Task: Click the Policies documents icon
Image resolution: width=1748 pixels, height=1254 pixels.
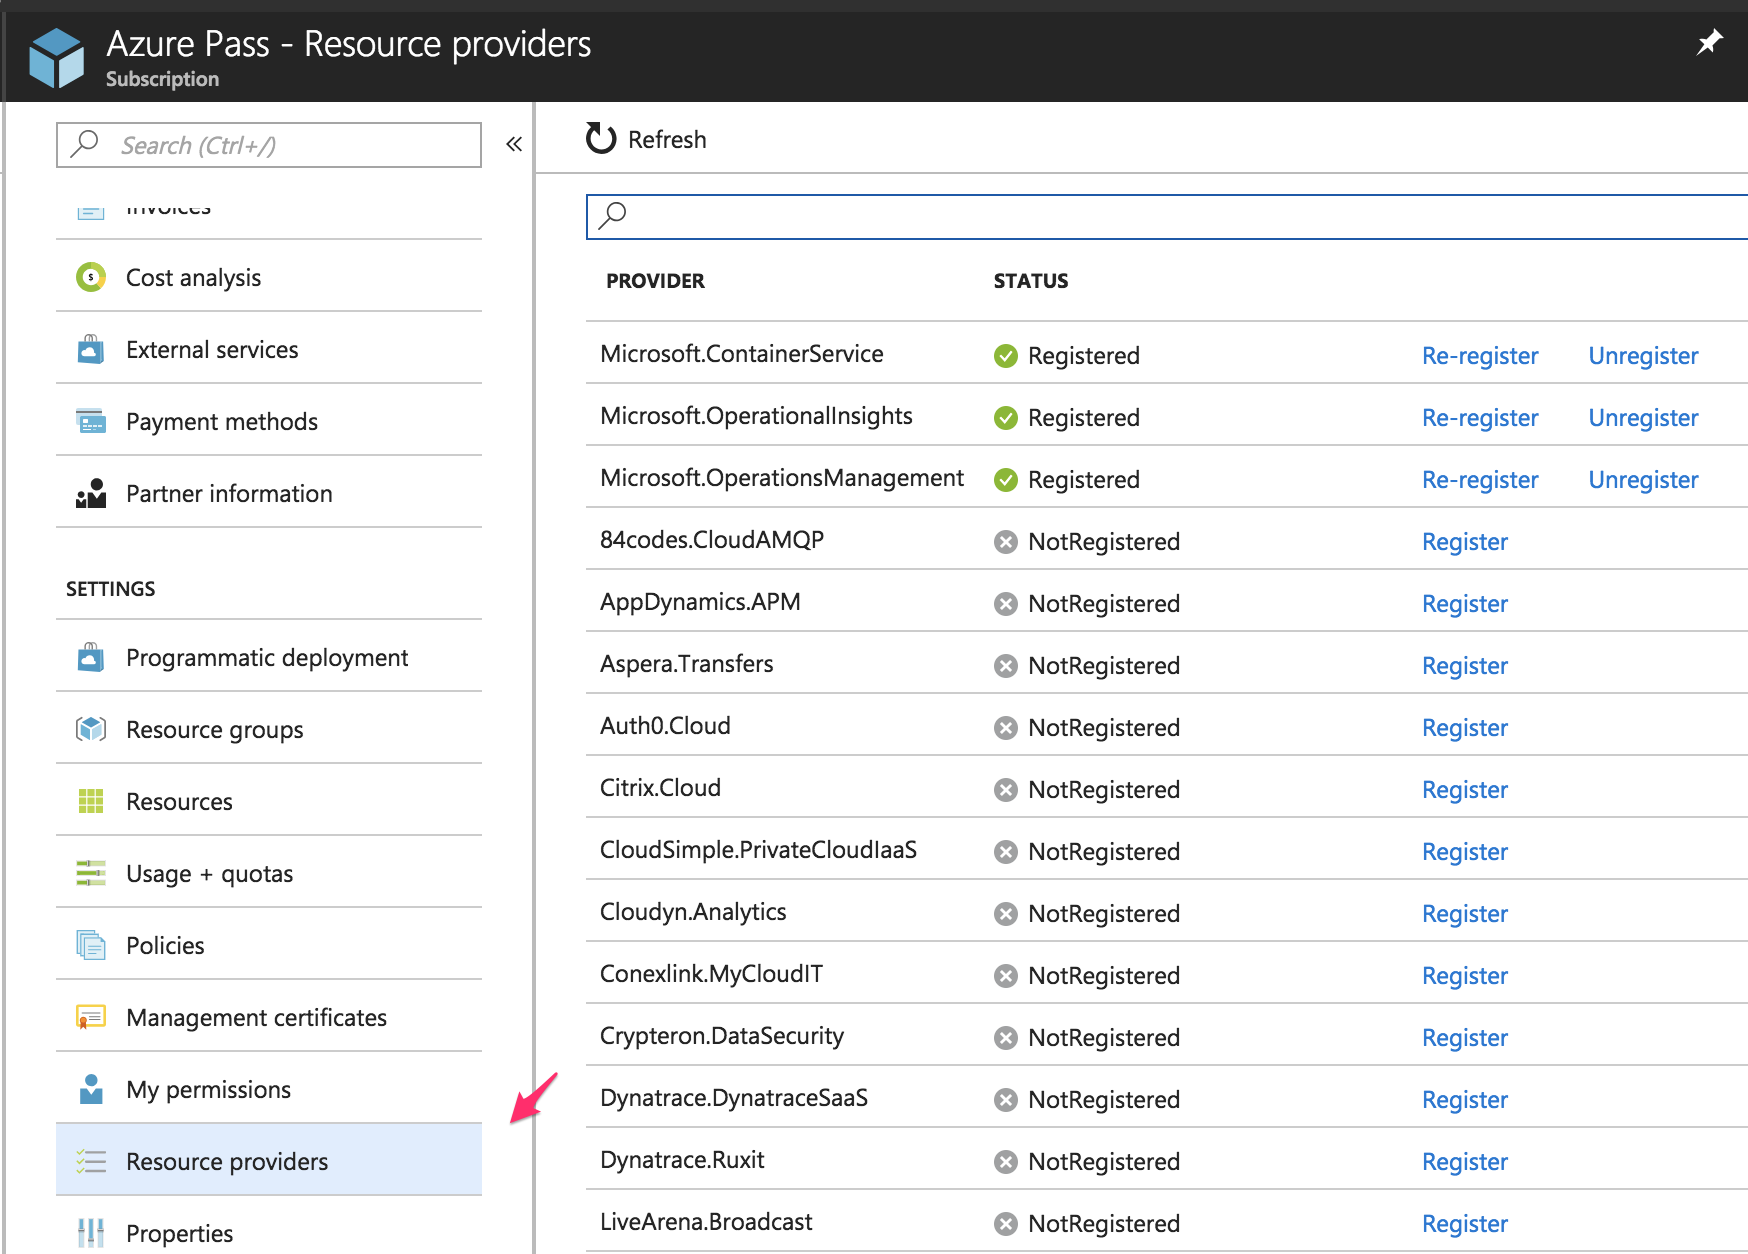Action: [x=91, y=945]
